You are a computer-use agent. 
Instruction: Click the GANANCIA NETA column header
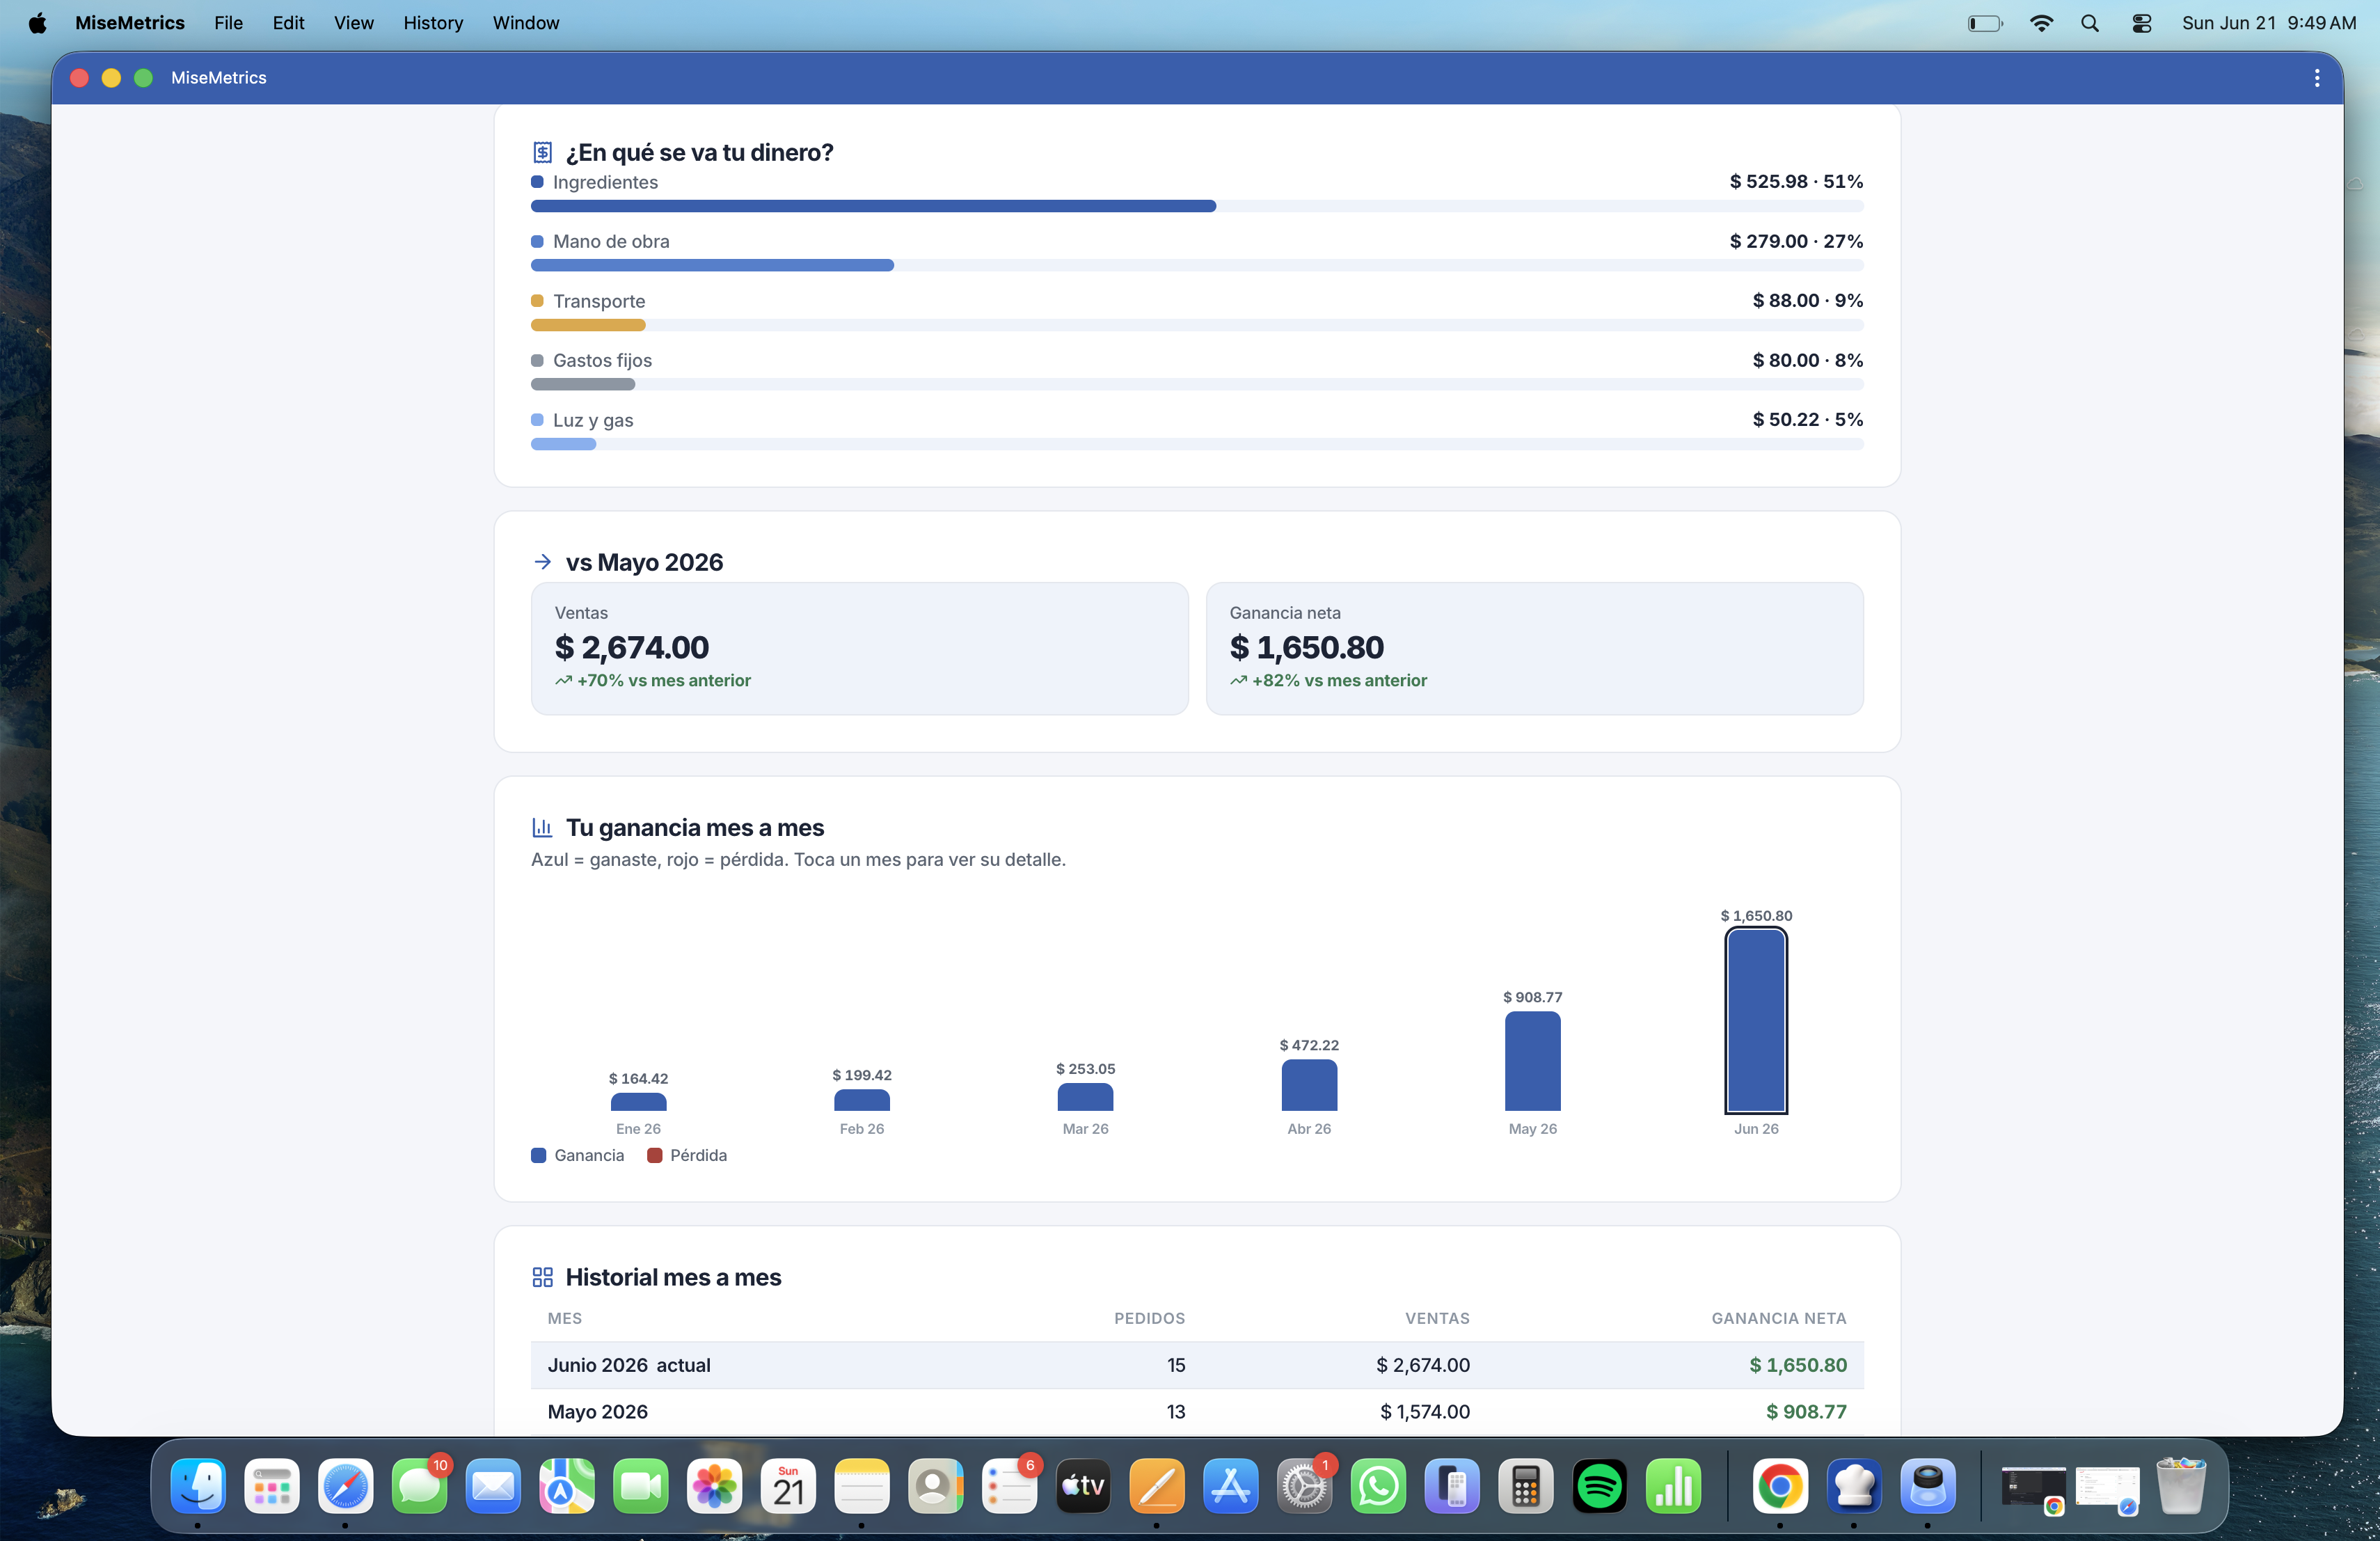[1778, 1318]
